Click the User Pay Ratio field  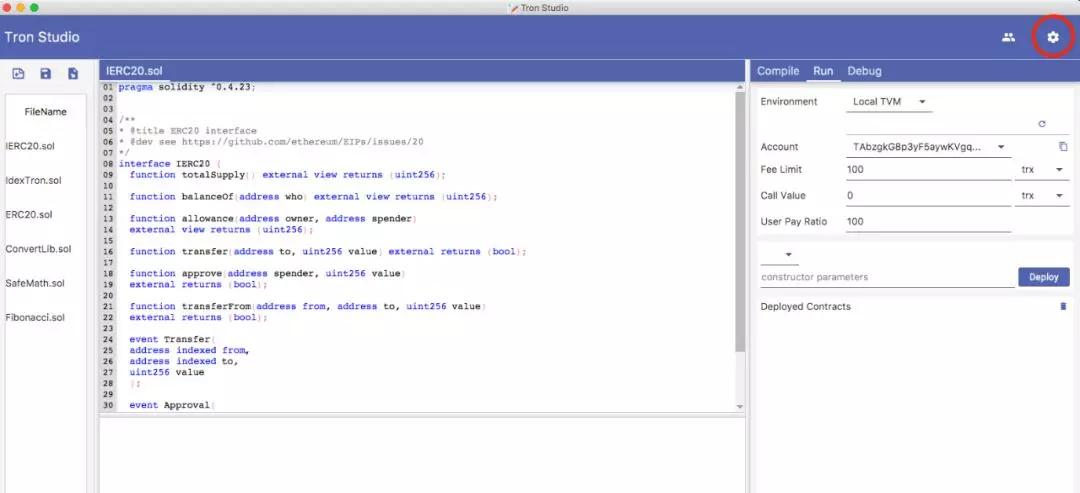pyautogui.click(x=928, y=222)
